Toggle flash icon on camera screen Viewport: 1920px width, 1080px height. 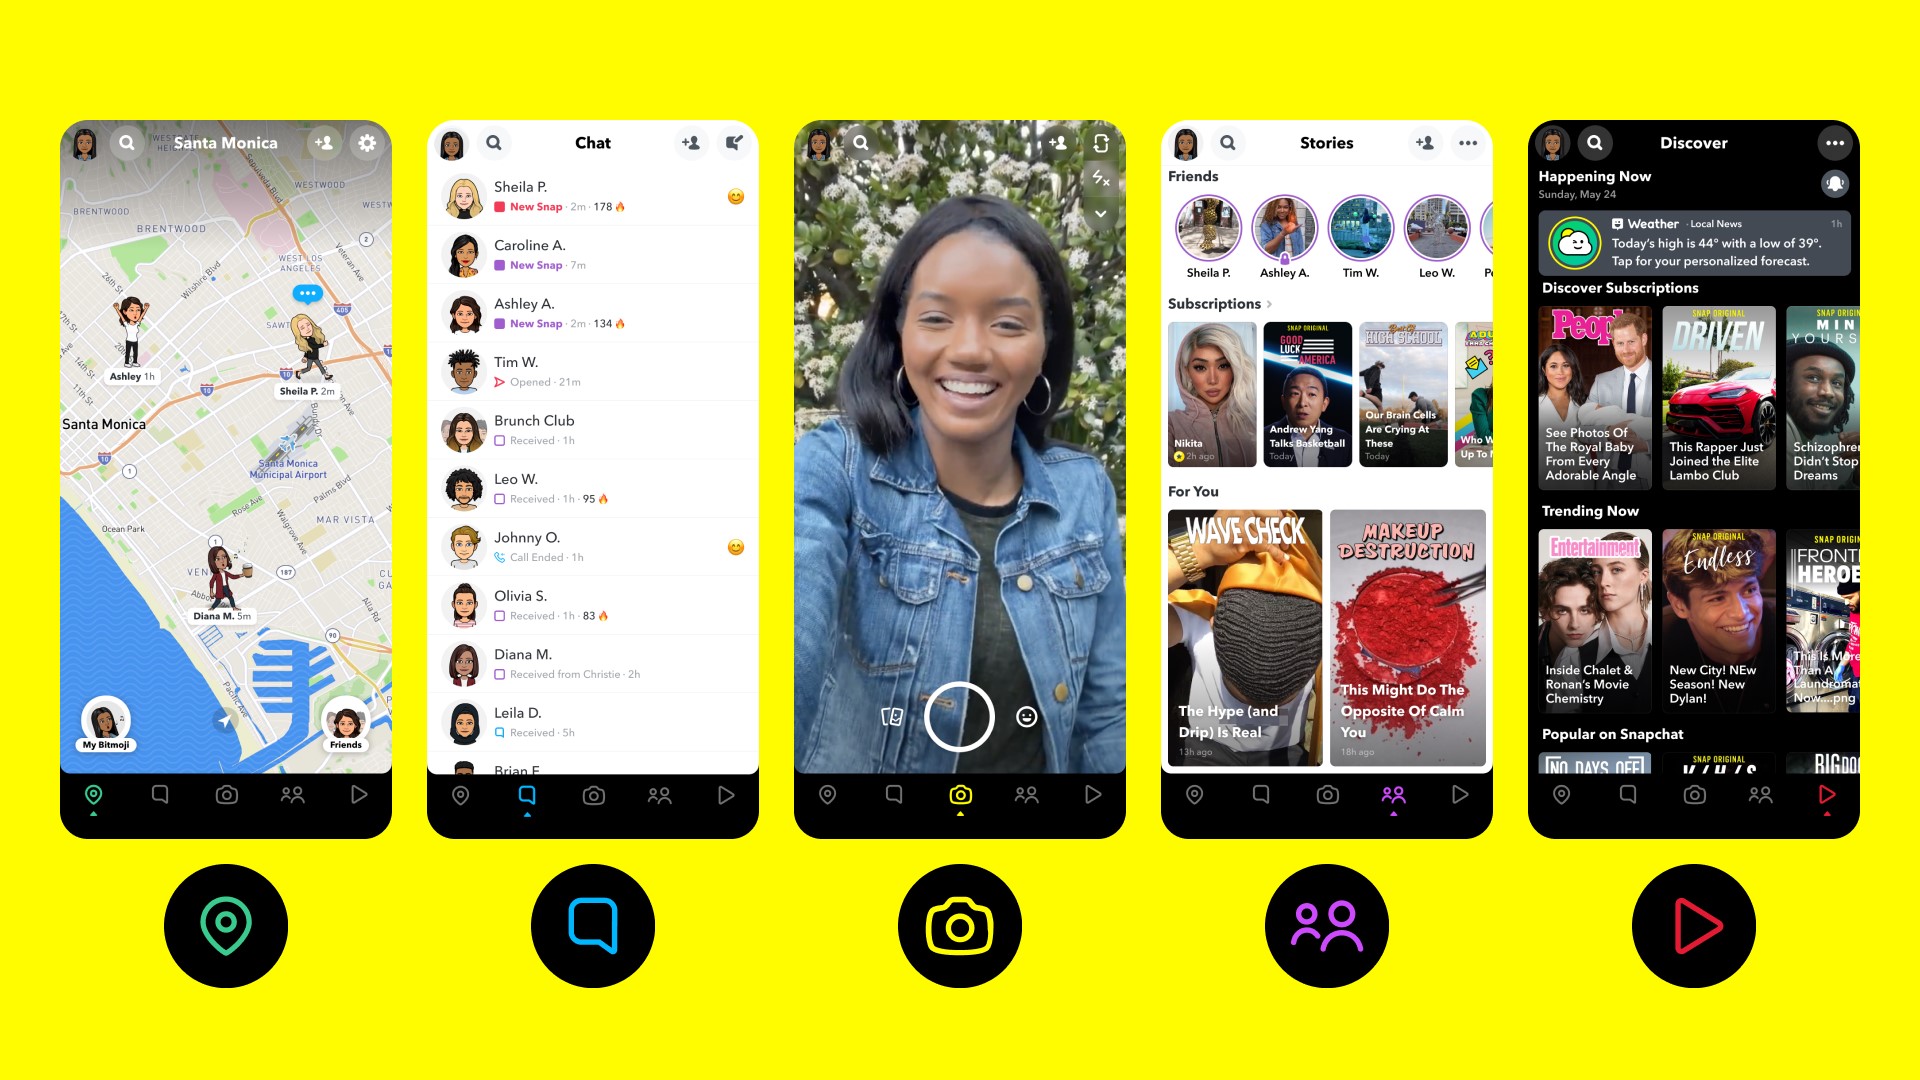(1100, 183)
